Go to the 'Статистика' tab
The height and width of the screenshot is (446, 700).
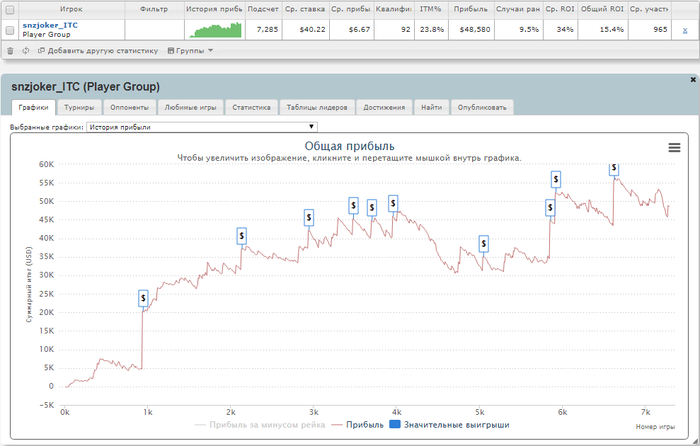point(251,107)
